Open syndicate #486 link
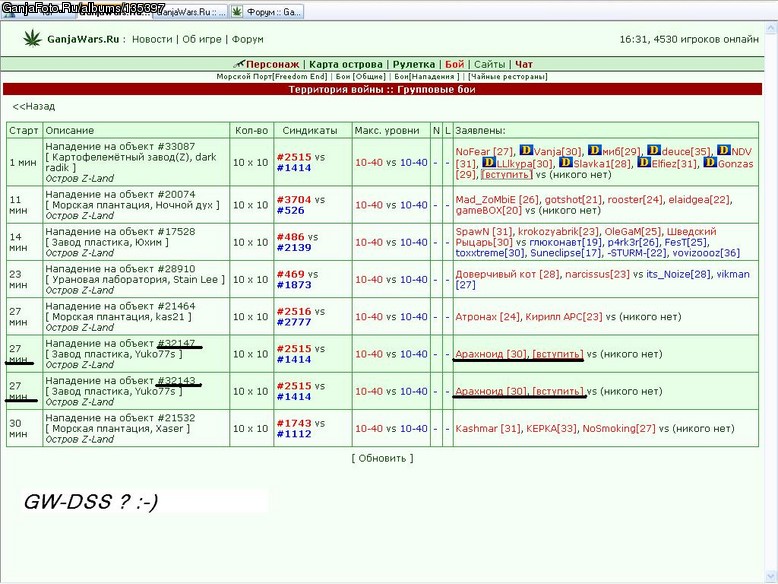 (x=290, y=237)
